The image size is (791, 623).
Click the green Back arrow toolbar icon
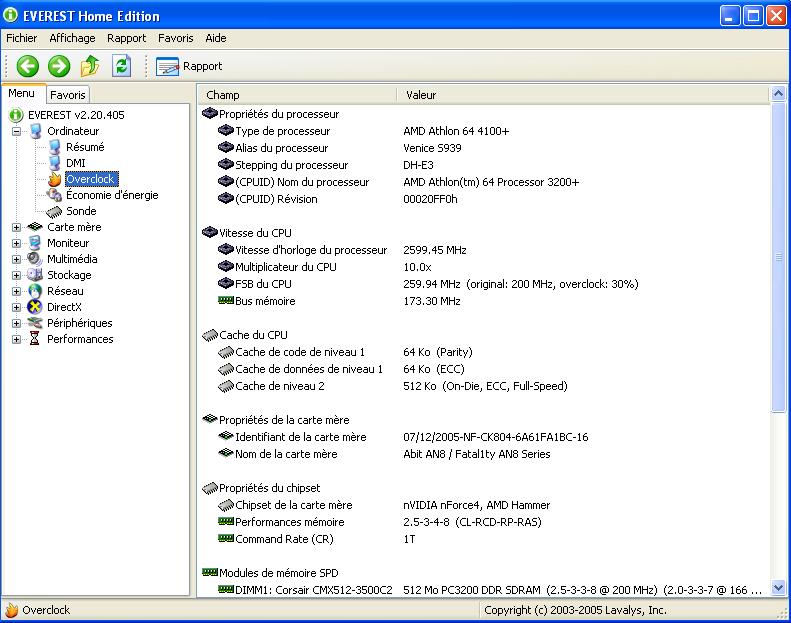(28, 66)
